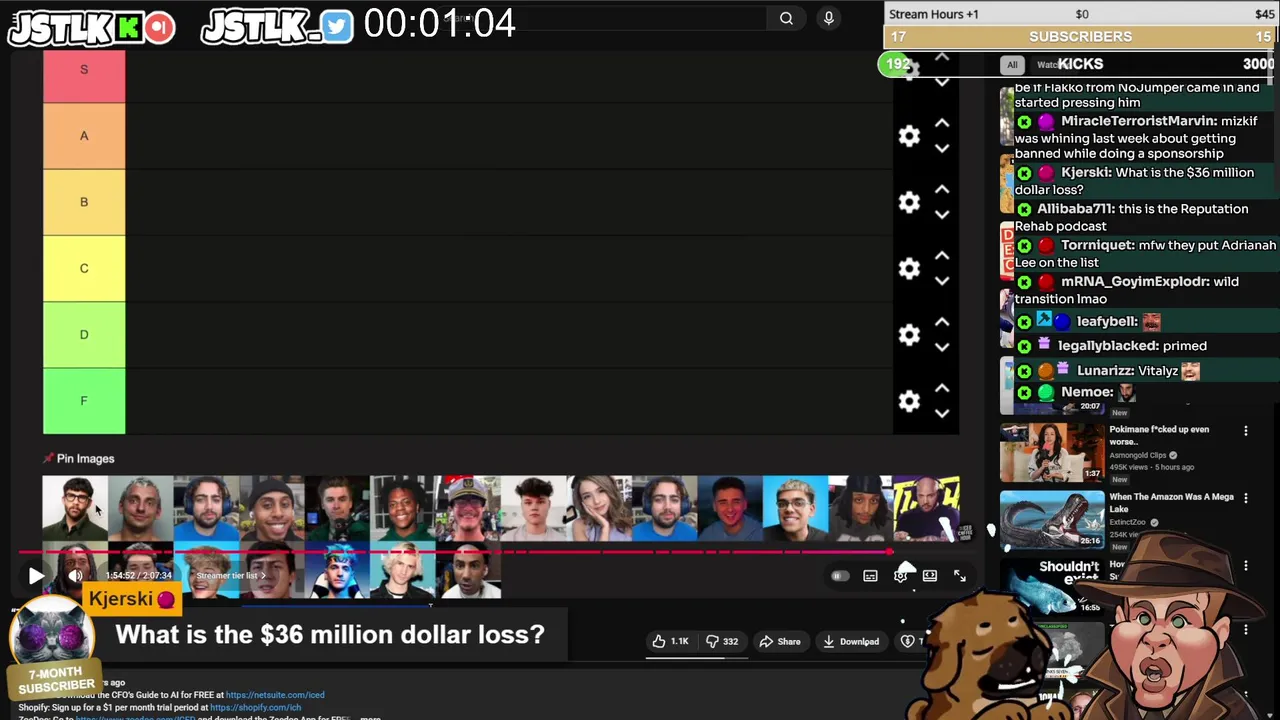The image size is (1280, 720).
Task: Move tier B row up with arrow
Action: click(x=941, y=189)
